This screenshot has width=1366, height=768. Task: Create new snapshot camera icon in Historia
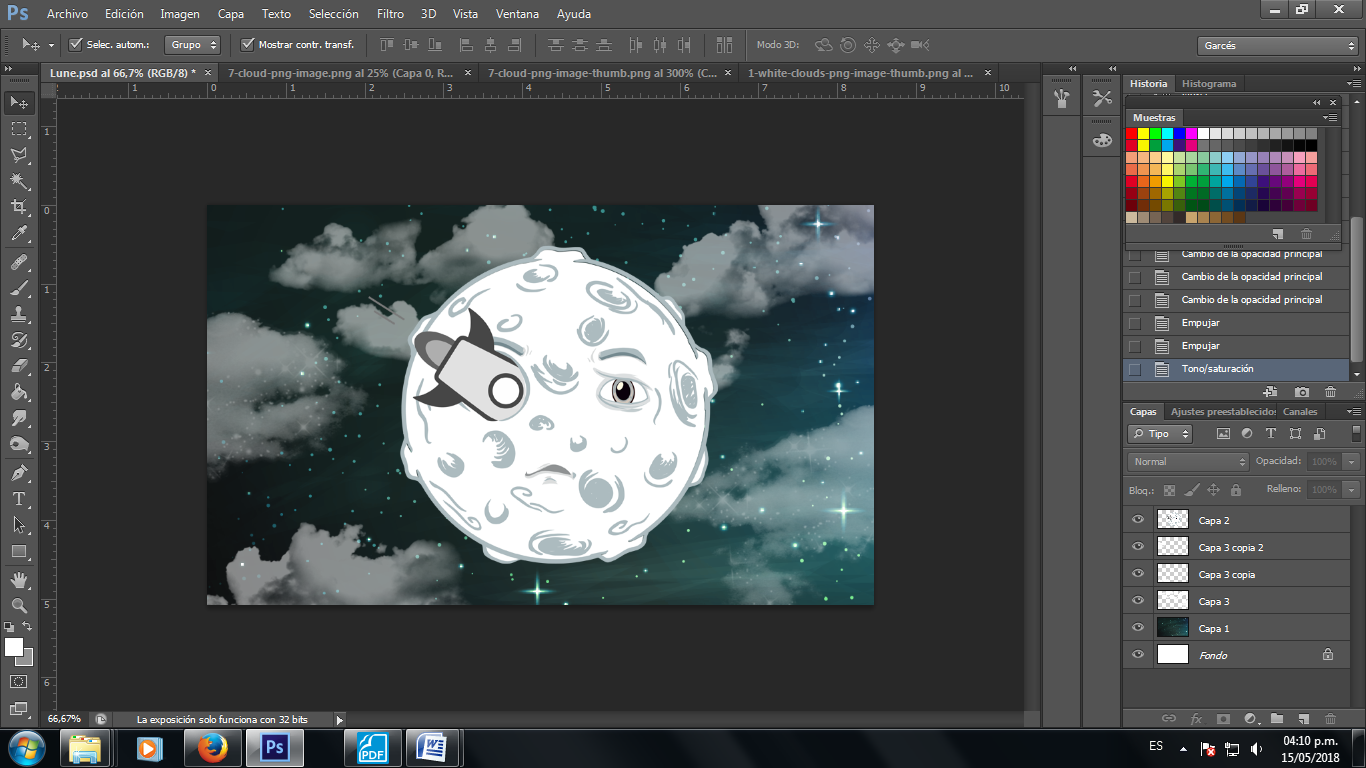click(1301, 392)
